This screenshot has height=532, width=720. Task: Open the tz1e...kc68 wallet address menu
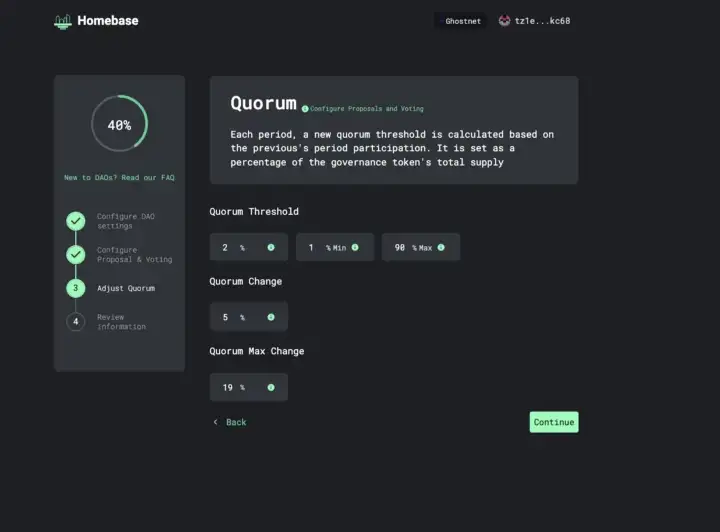[542, 21]
